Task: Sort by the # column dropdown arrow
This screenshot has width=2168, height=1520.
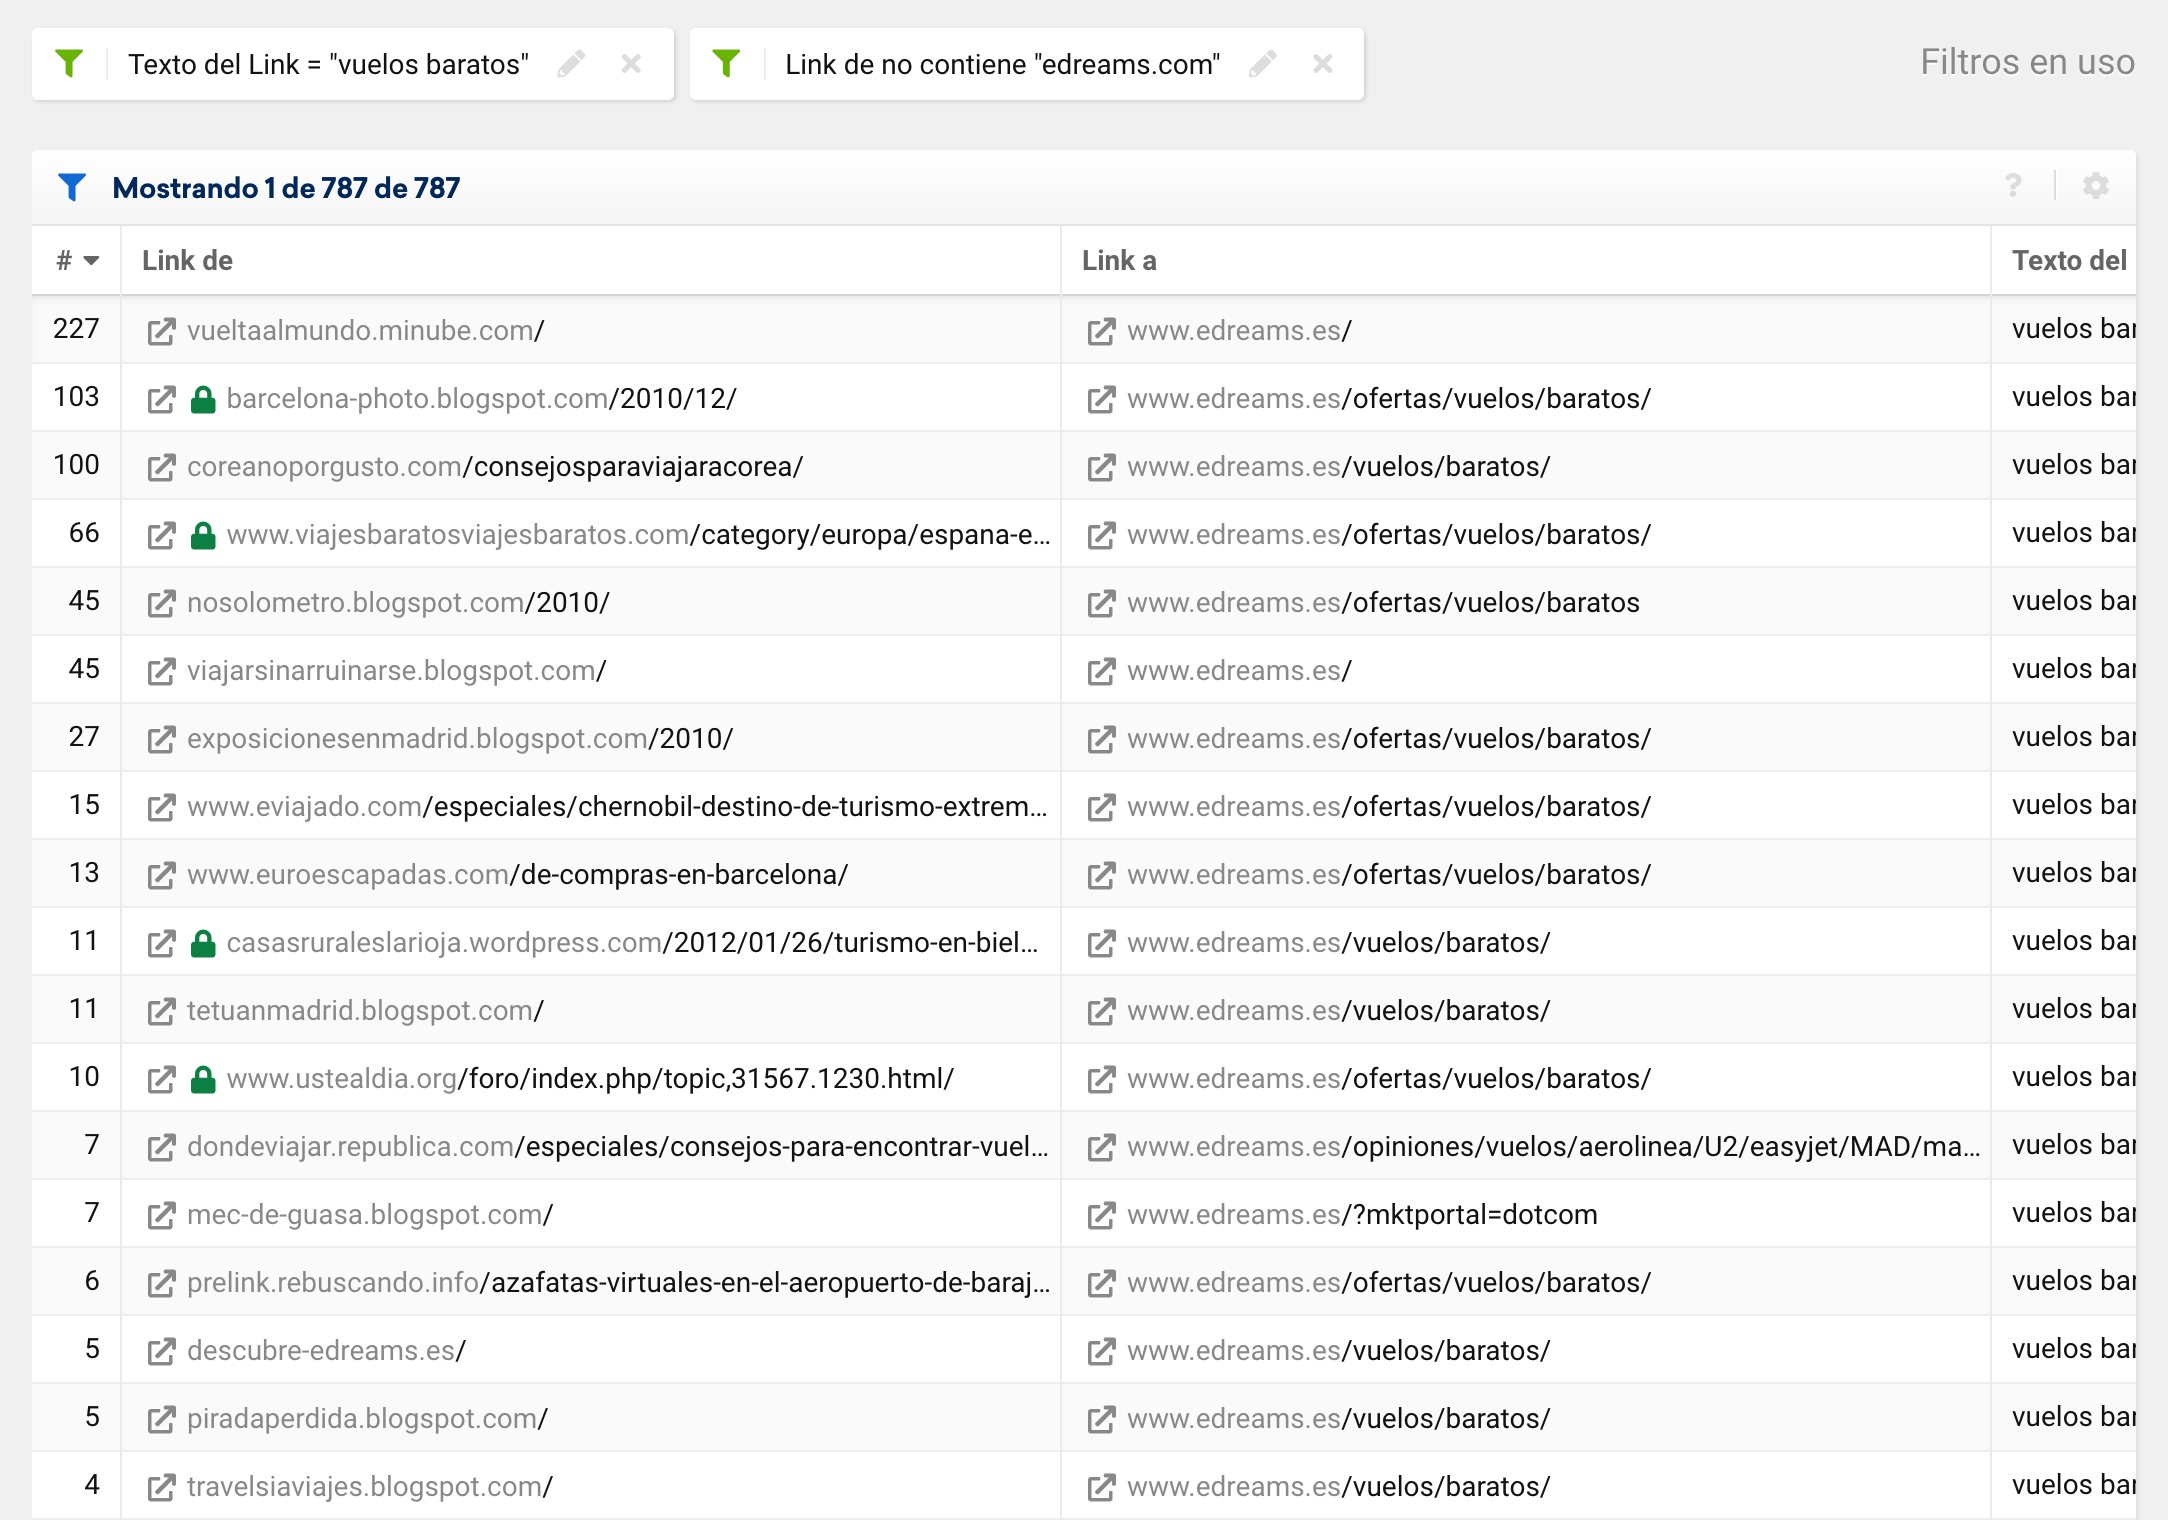Action: click(x=91, y=261)
